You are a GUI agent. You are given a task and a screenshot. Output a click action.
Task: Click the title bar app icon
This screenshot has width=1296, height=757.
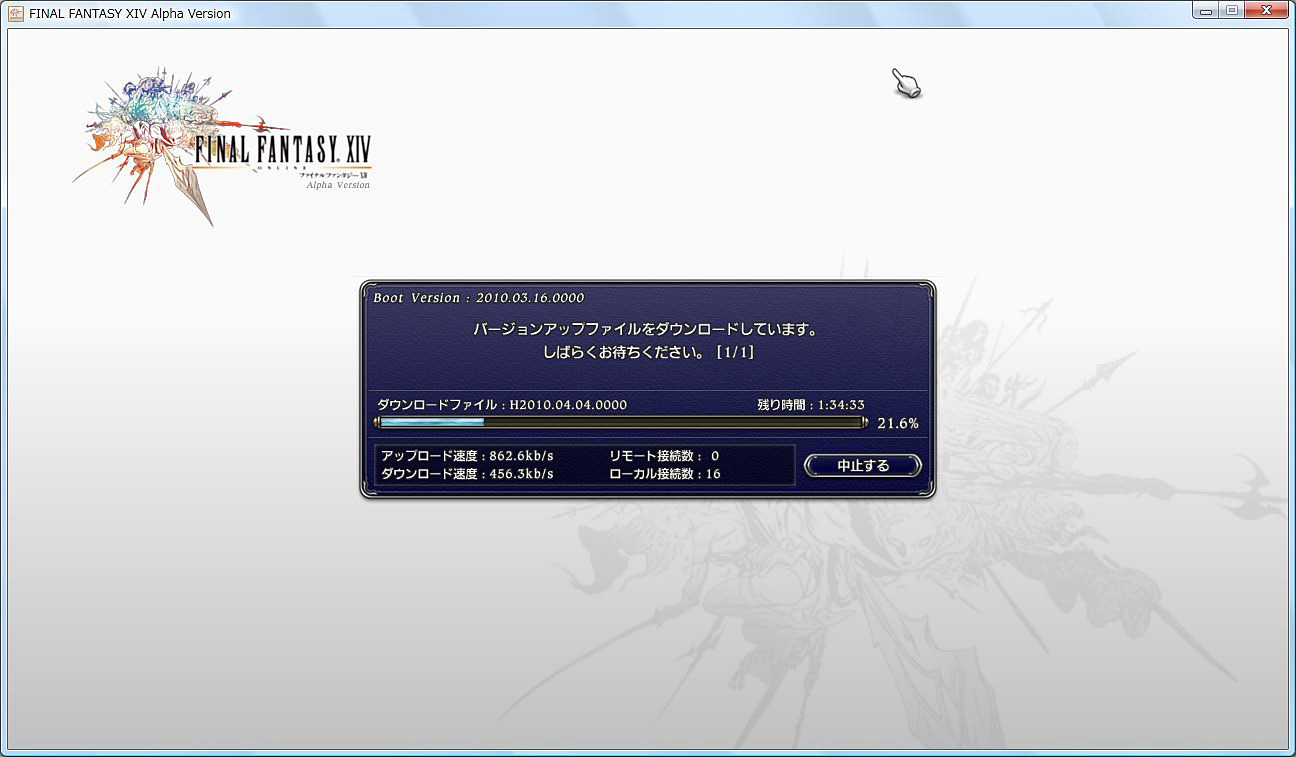[x=16, y=13]
